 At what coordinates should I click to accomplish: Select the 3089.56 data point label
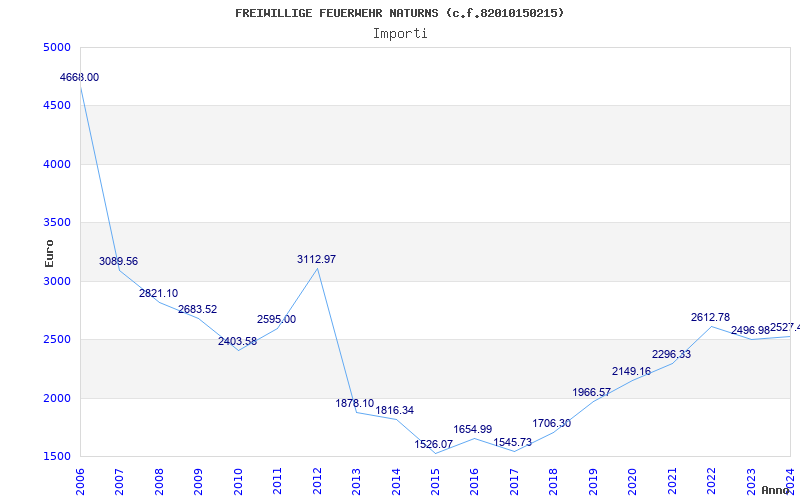(x=118, y=261)
